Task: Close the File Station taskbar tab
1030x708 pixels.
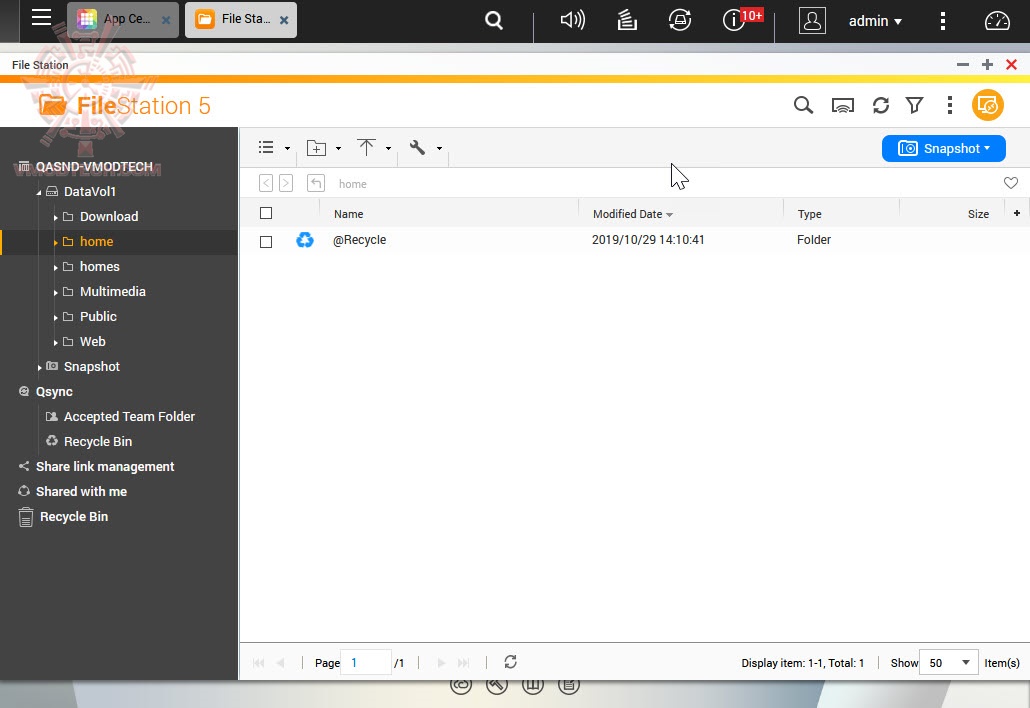Action: [x=284, y=20]
